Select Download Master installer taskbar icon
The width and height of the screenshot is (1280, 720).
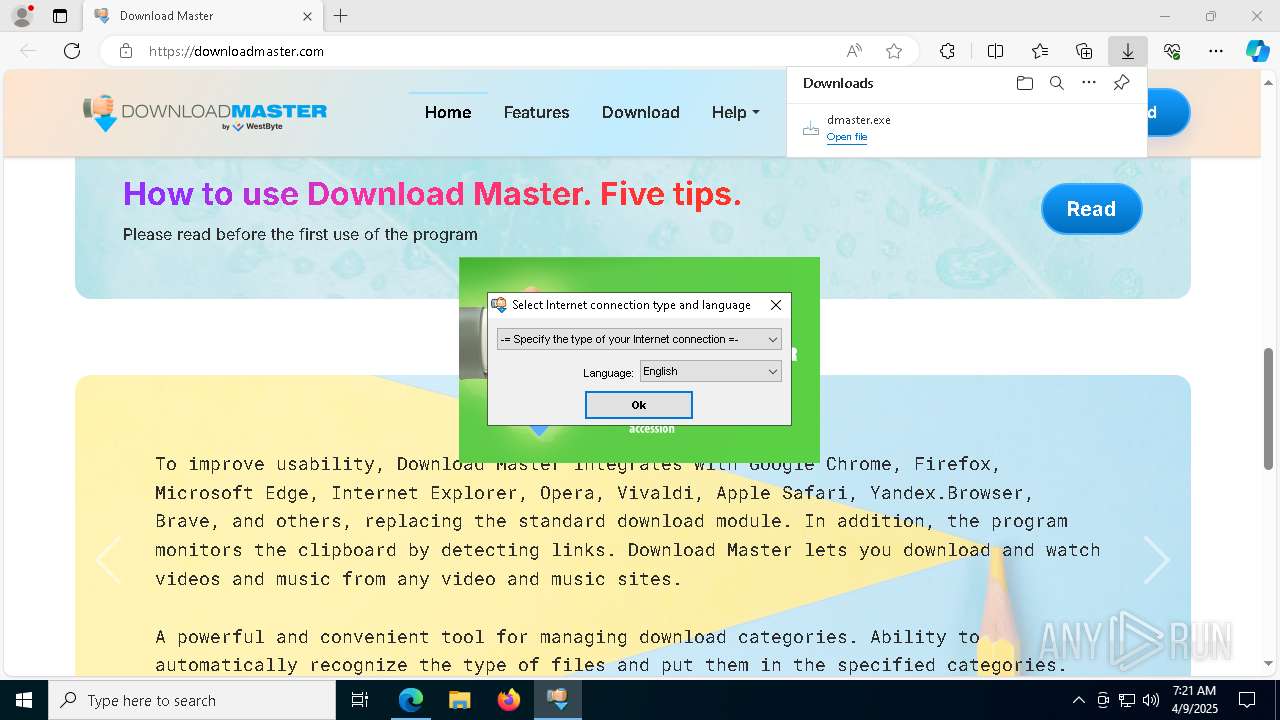click(x=557, y=700)
